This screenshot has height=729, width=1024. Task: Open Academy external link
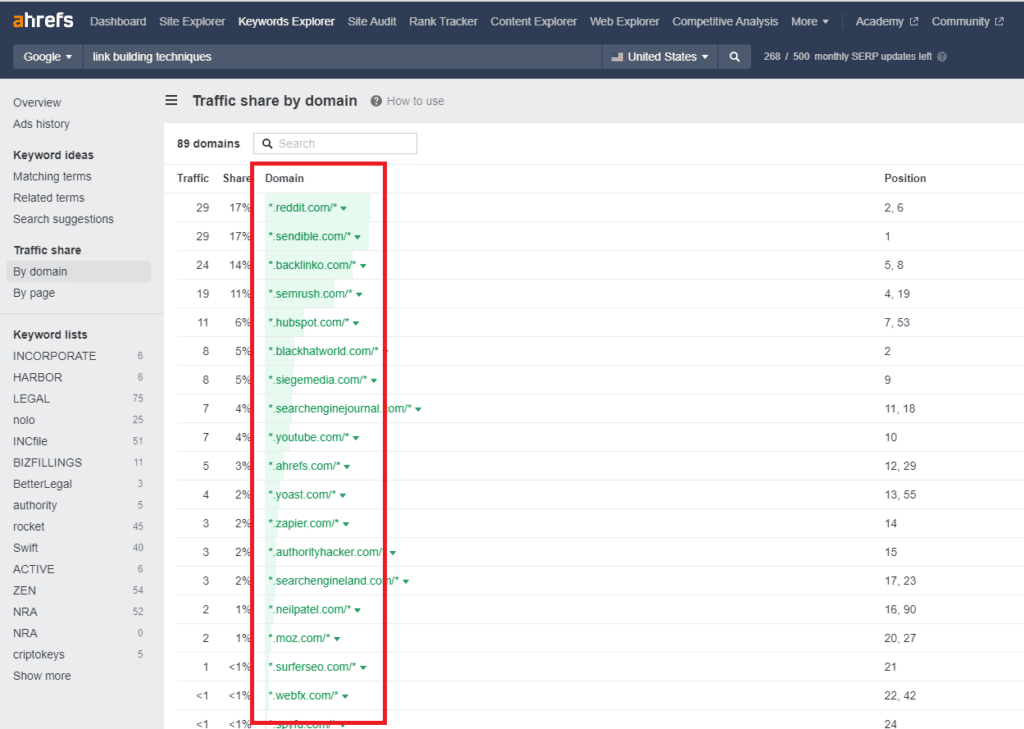pos(887,22)
